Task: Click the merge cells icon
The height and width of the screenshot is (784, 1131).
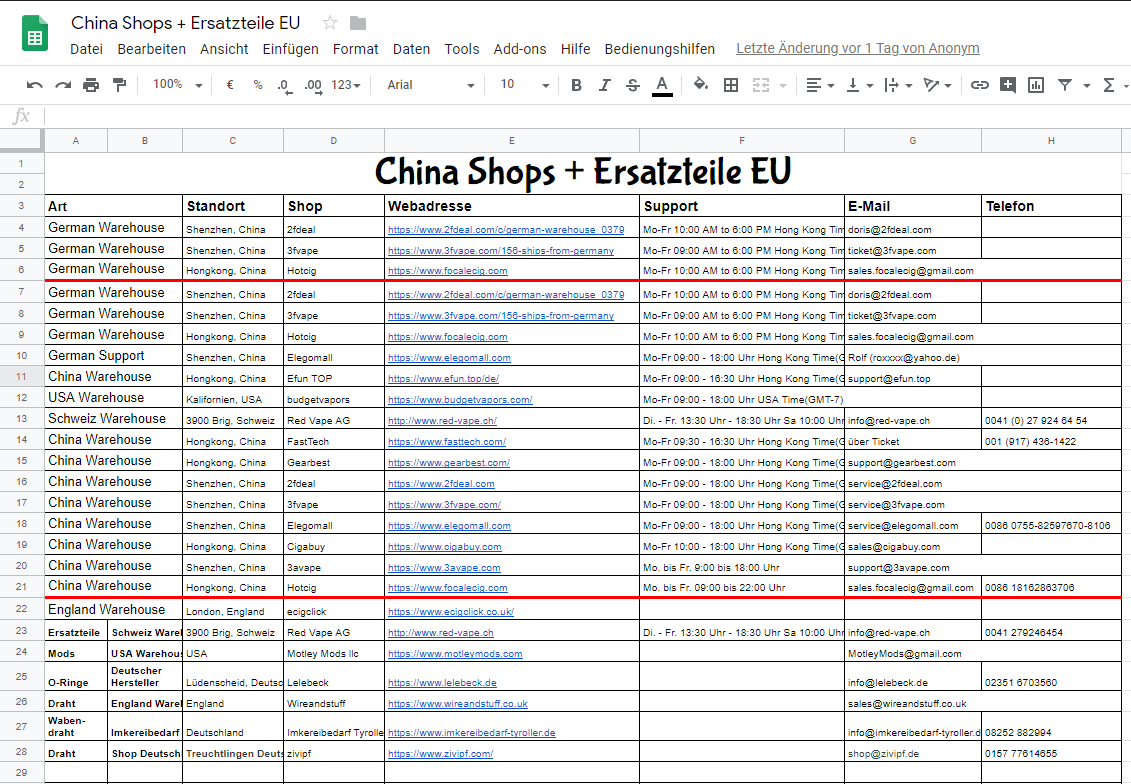Action: (761, 85)
